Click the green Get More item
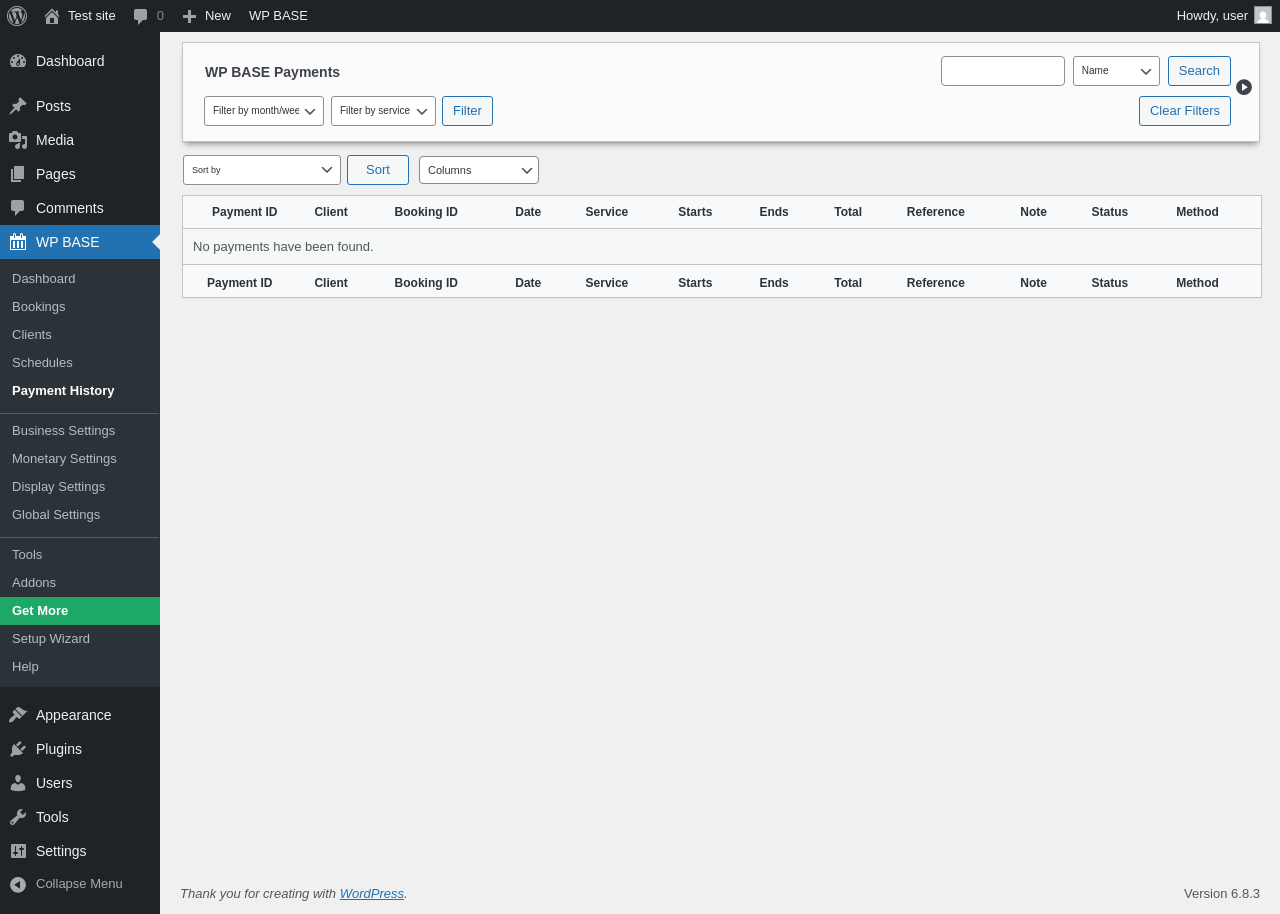This screenshot has width=1280, height=914. coord(80,611)
